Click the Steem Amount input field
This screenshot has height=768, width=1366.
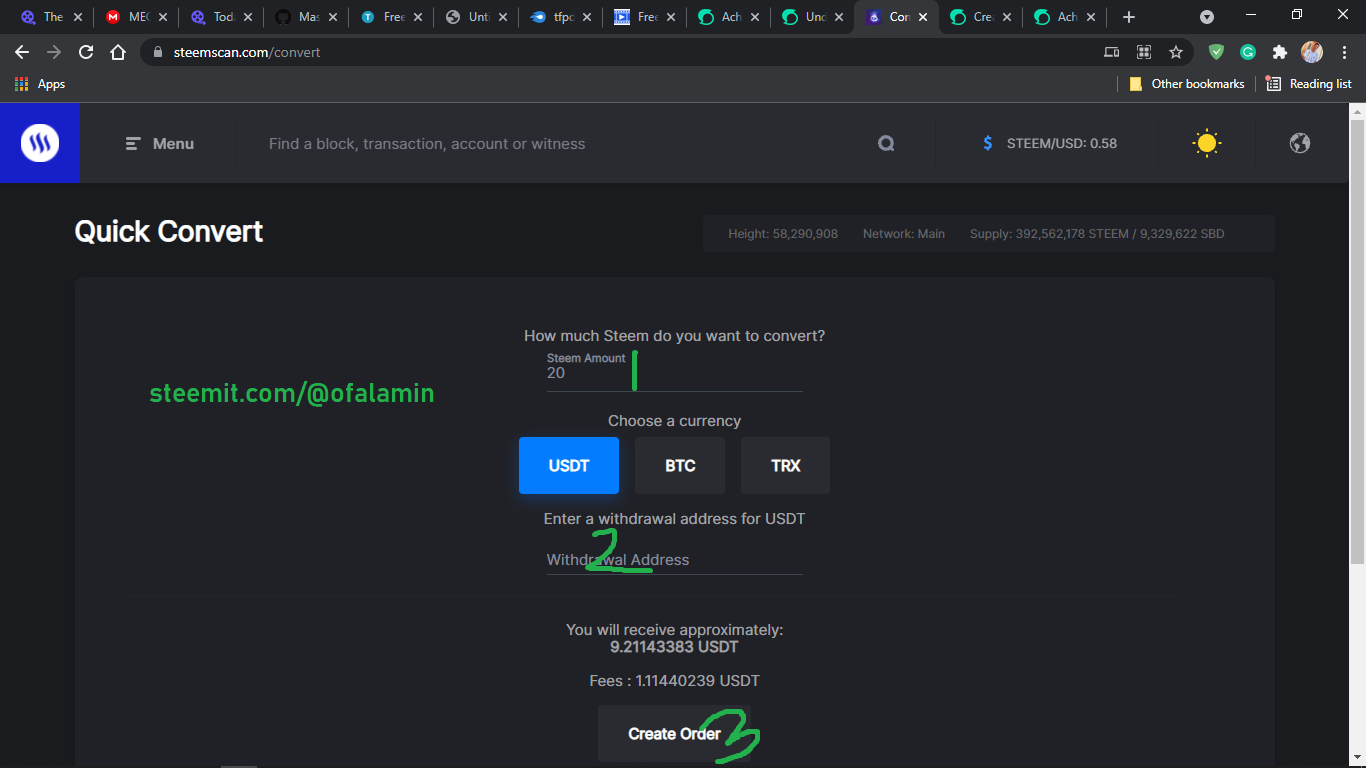pos(674,372)
